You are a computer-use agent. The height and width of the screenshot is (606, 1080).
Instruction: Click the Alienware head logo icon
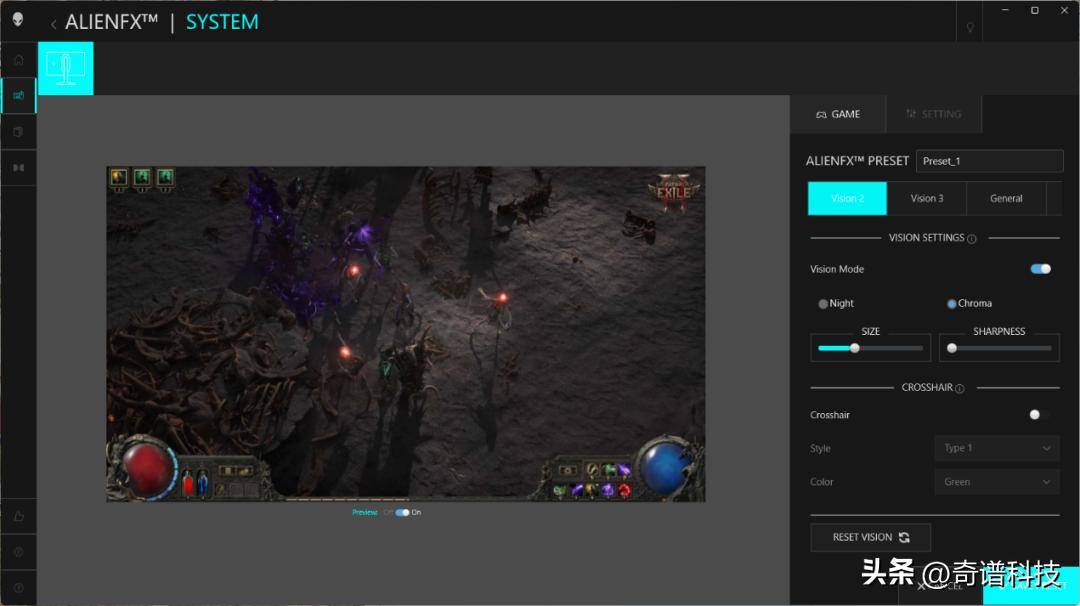(x=18, y=19)
